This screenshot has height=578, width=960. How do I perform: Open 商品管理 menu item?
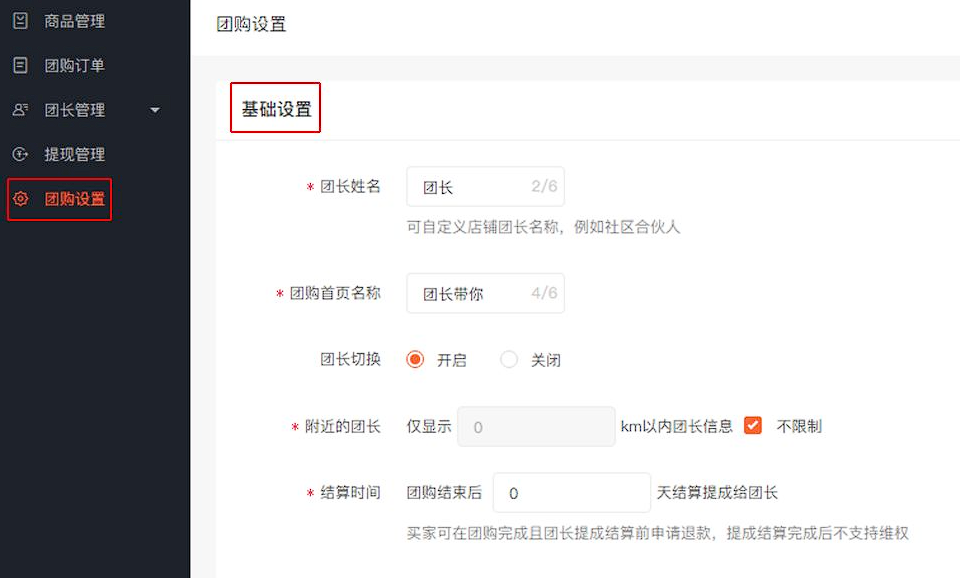click(74, 21)
